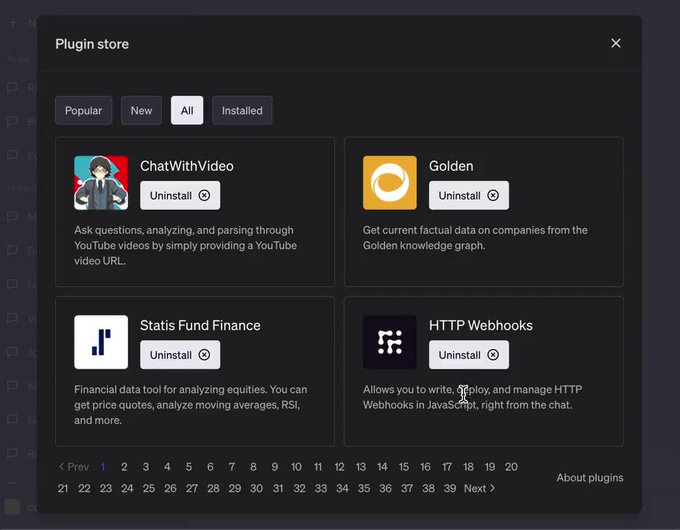680x530 pixels.
Task: Jump to page 4
Action: tap(167, 467)
